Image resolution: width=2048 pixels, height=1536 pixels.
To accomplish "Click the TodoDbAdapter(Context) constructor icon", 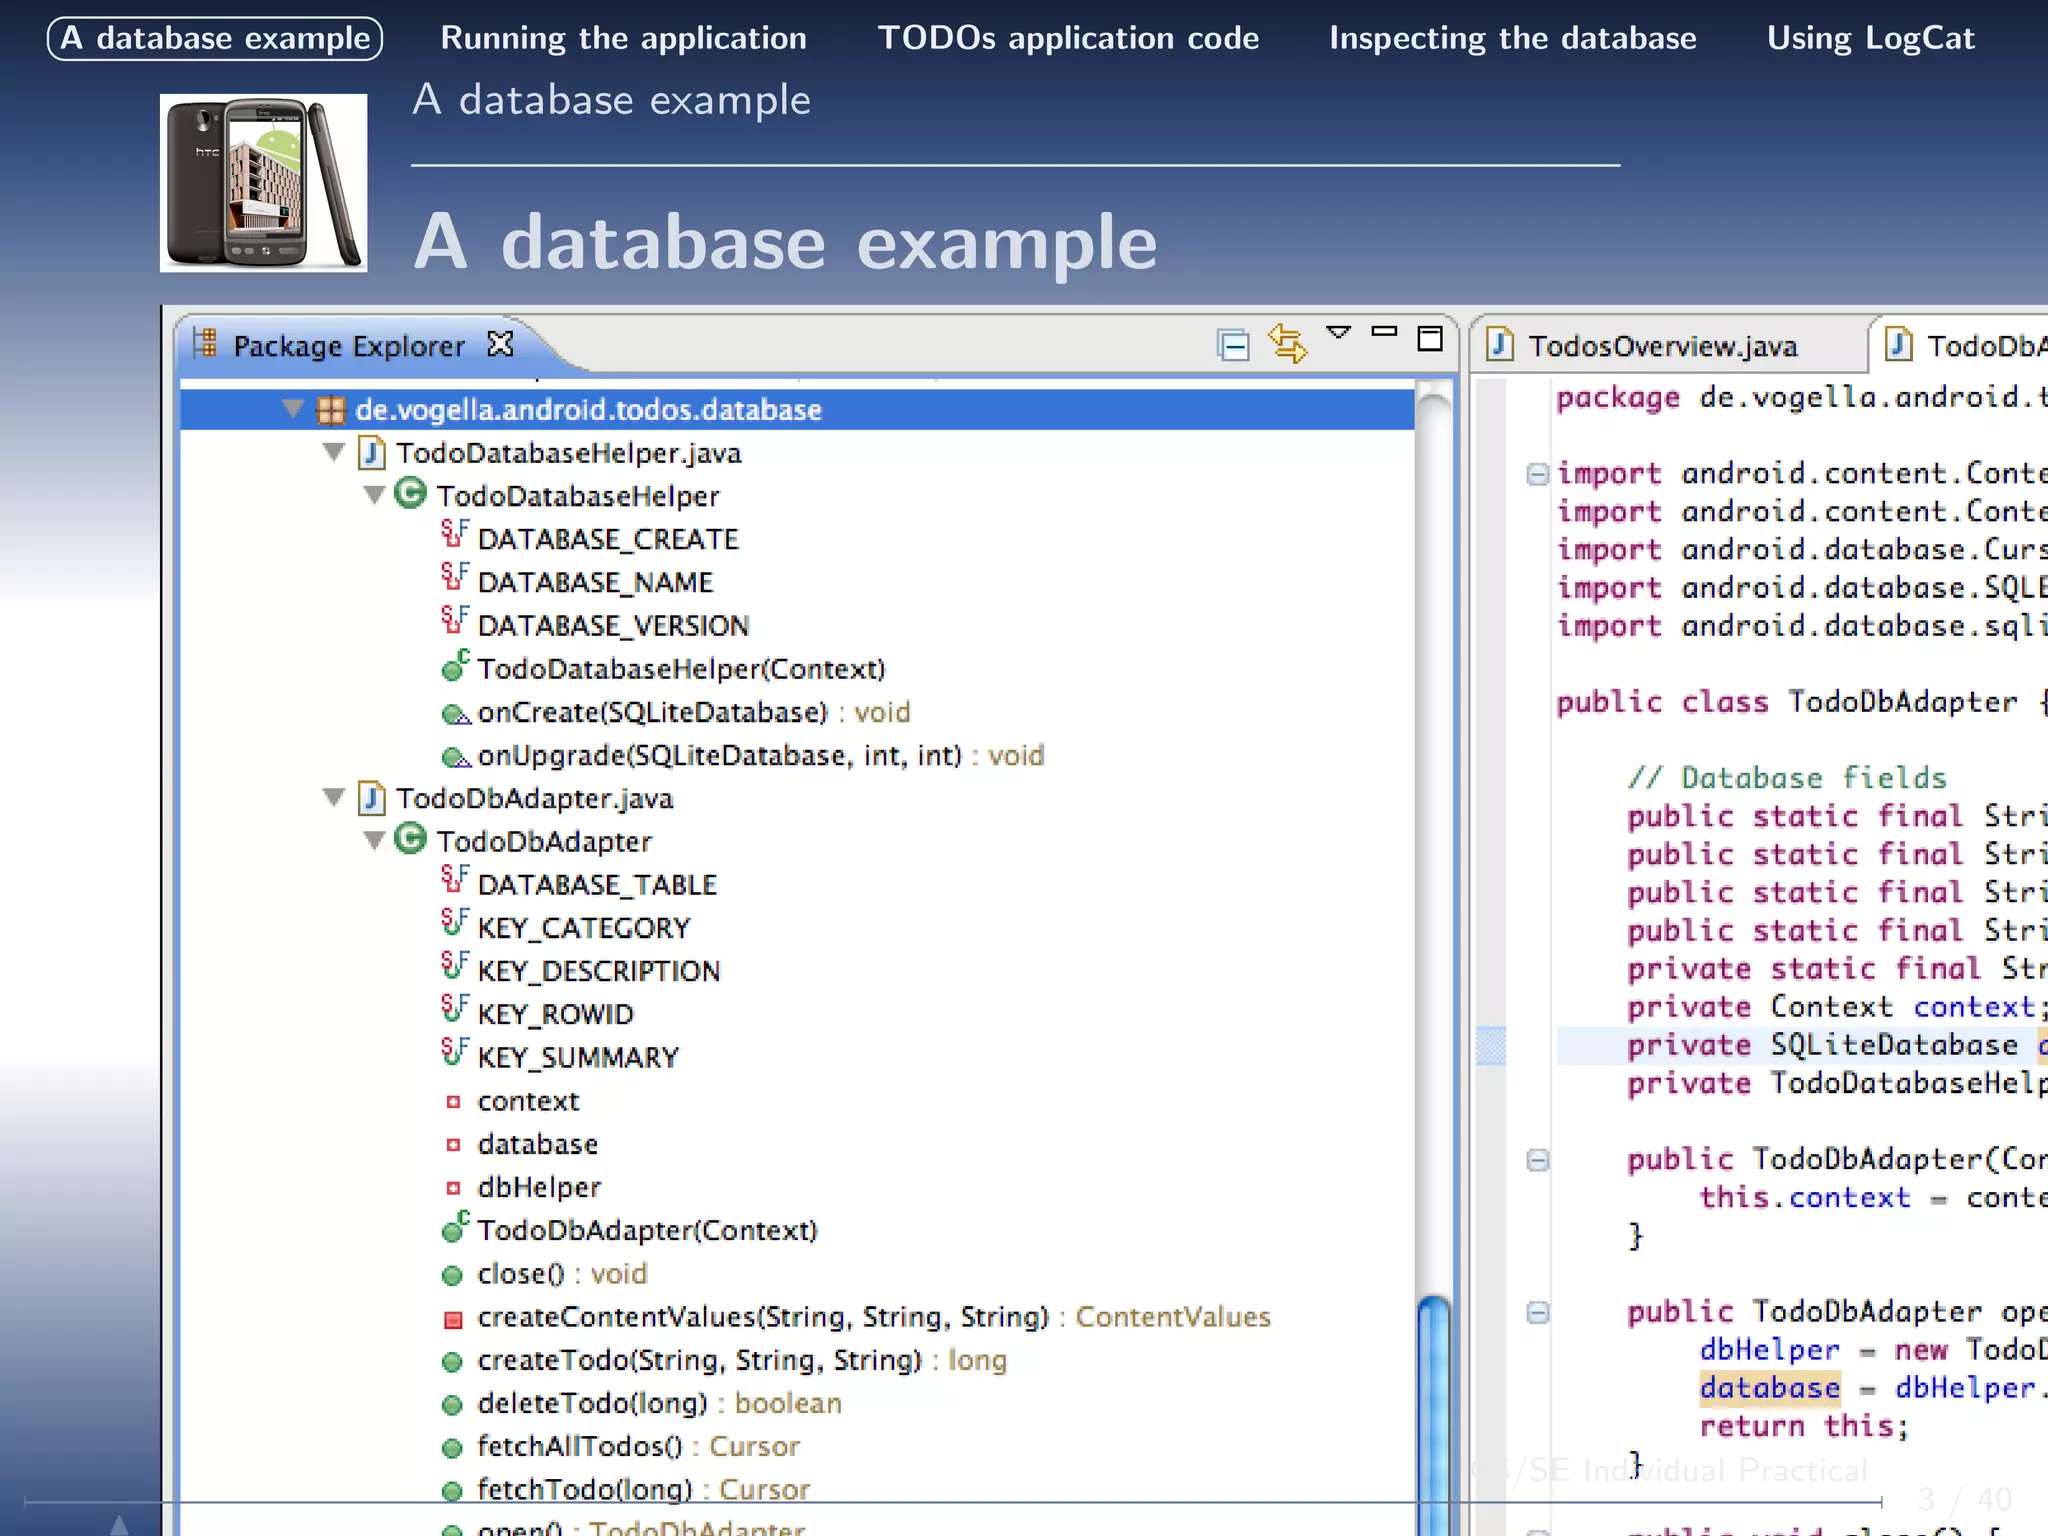I will 455,1227.
